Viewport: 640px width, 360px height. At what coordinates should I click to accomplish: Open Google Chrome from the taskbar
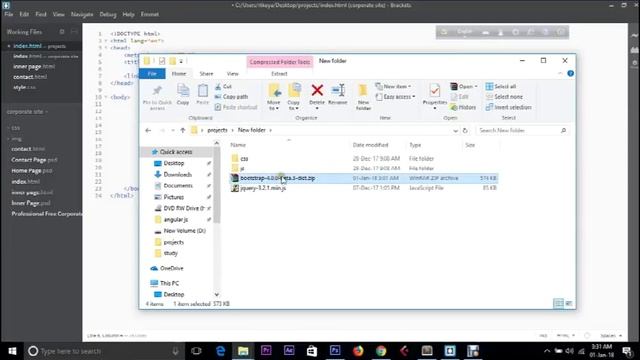[x=381, y=351]
